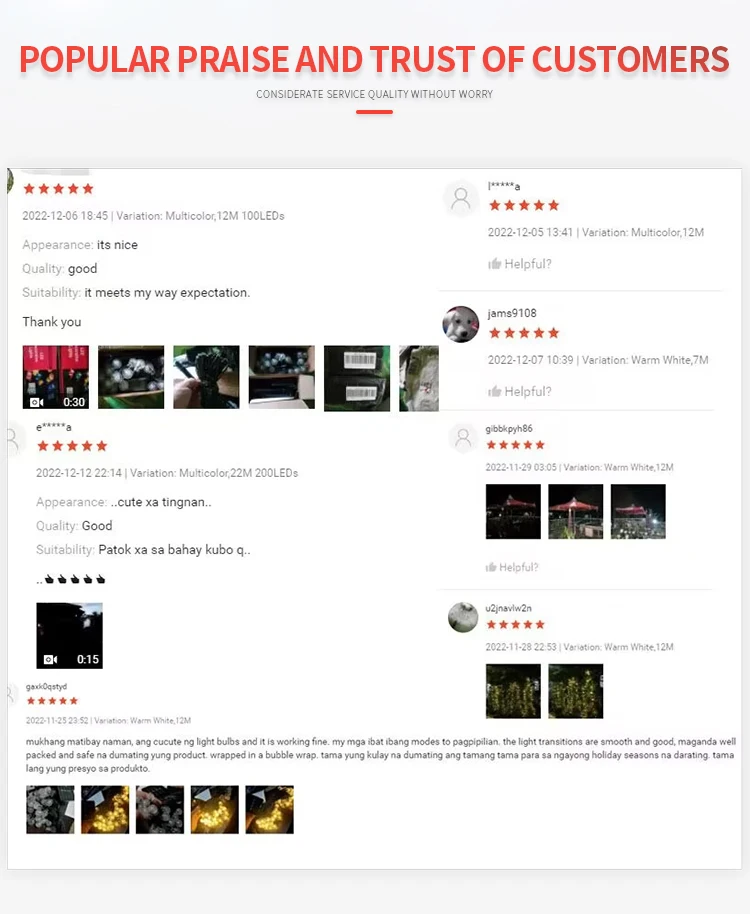Click username gibbkpyh86
The height and width of the screenshot is (914, 750).
[x=509, y=428]
